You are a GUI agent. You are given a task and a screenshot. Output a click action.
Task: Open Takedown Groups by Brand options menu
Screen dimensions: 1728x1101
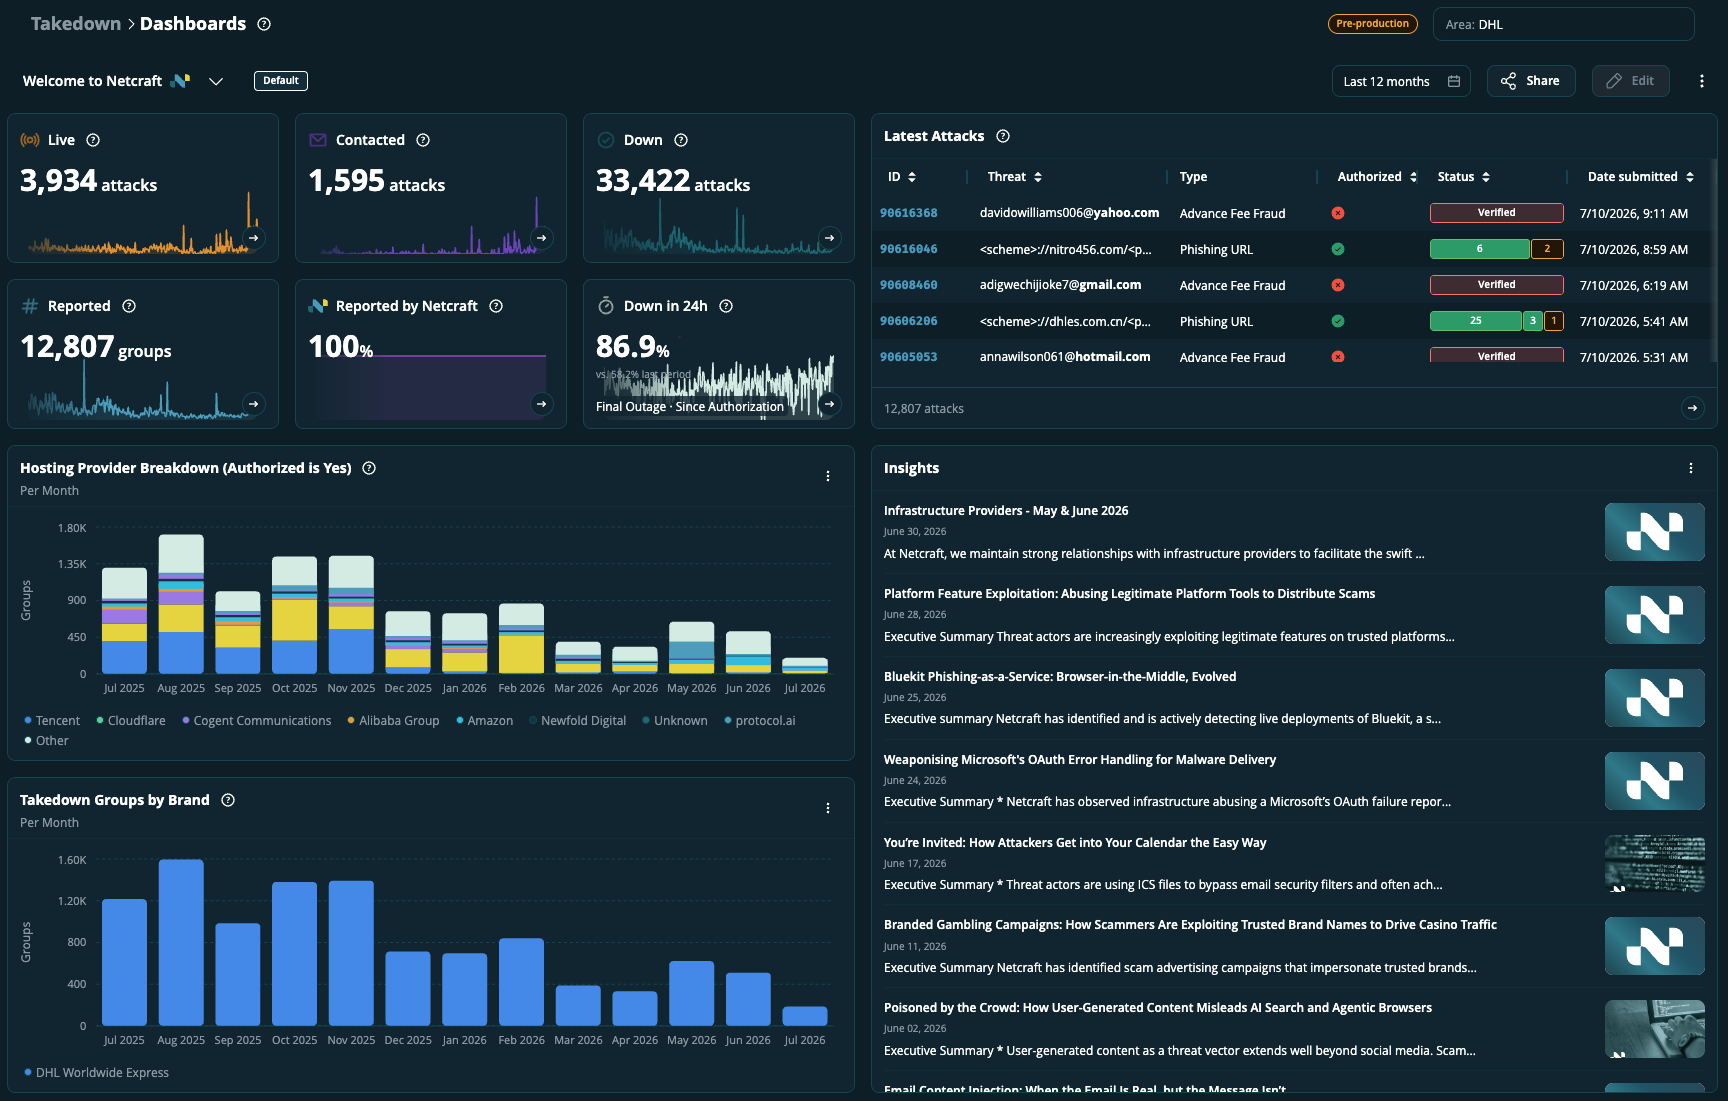(x=828, y=808)
